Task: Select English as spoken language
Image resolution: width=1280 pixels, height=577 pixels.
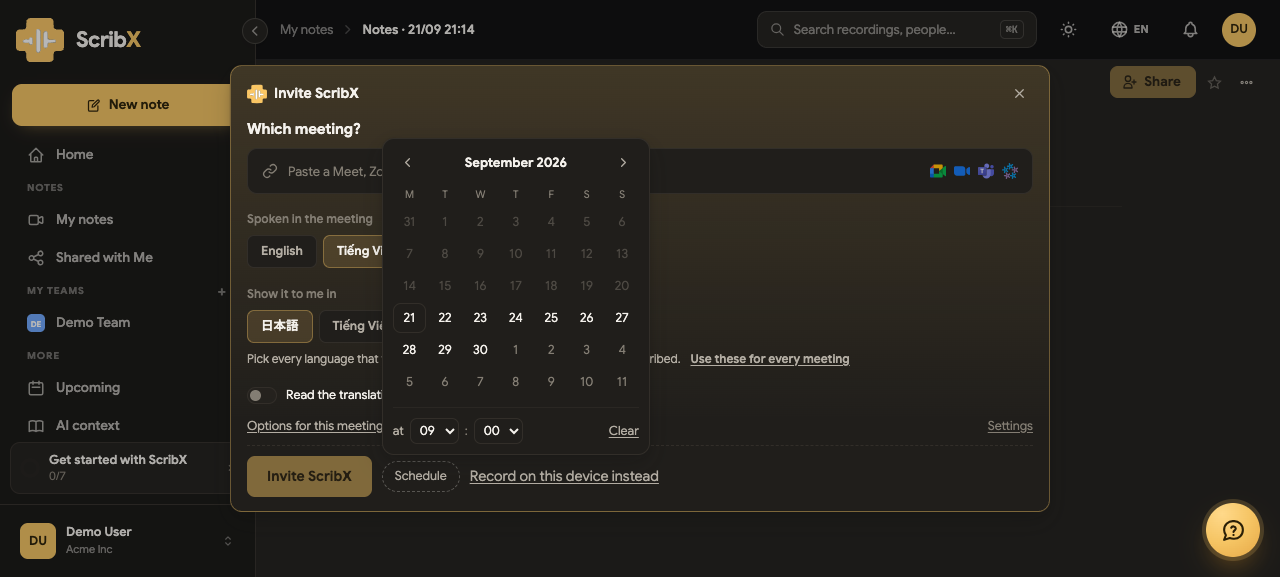Action: [282, 252]
